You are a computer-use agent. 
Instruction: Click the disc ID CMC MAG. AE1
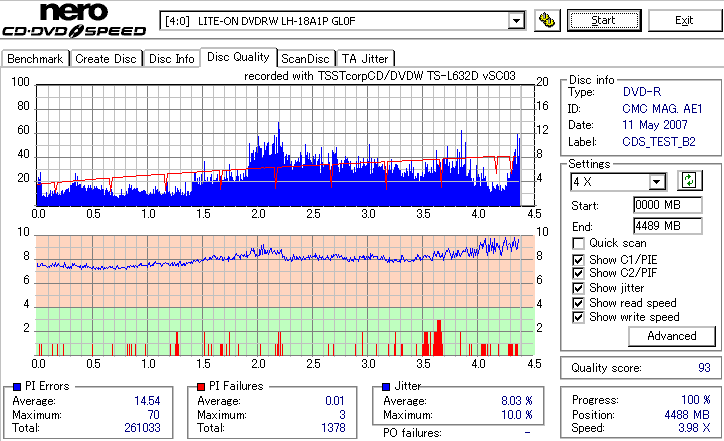[x=662, y=109]
